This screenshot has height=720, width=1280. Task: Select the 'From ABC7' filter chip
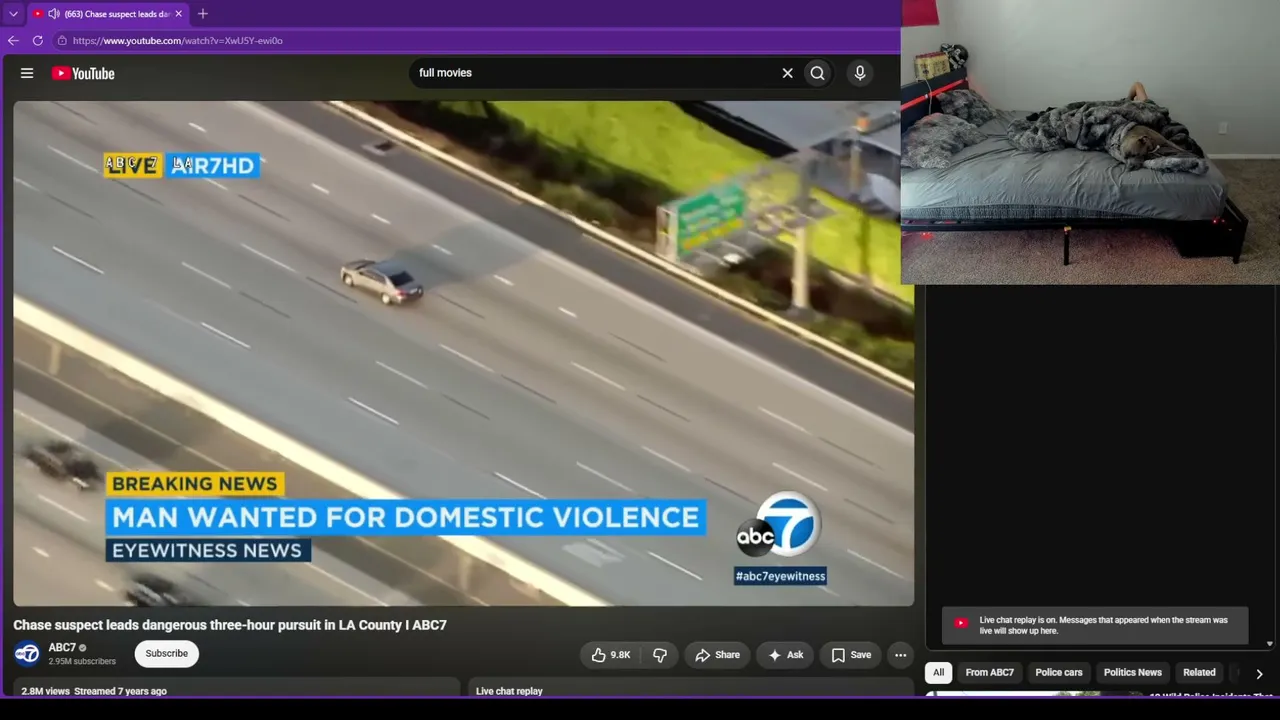pos(990,673)
